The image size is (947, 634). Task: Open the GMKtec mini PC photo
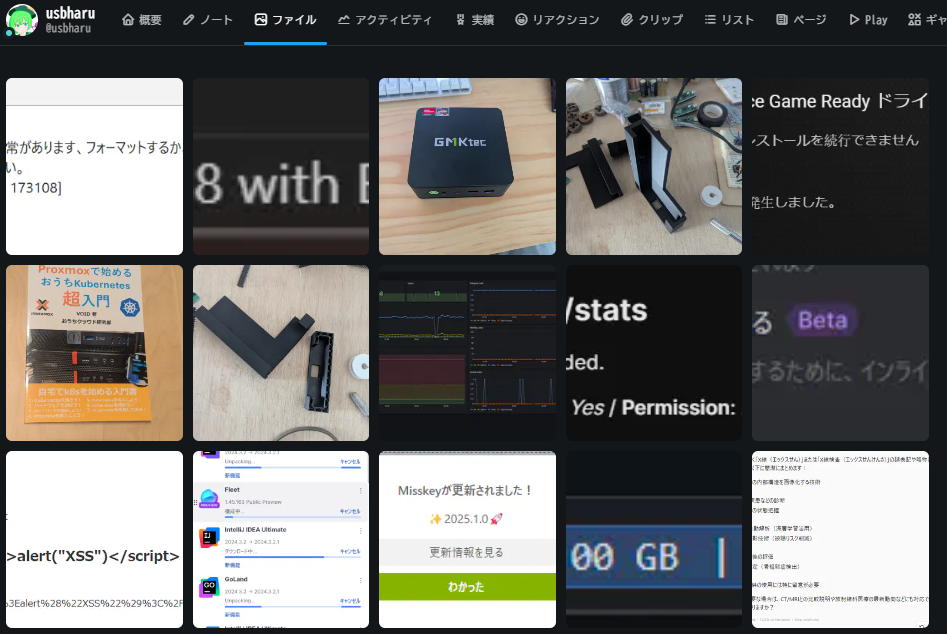(x=467, y=166)
